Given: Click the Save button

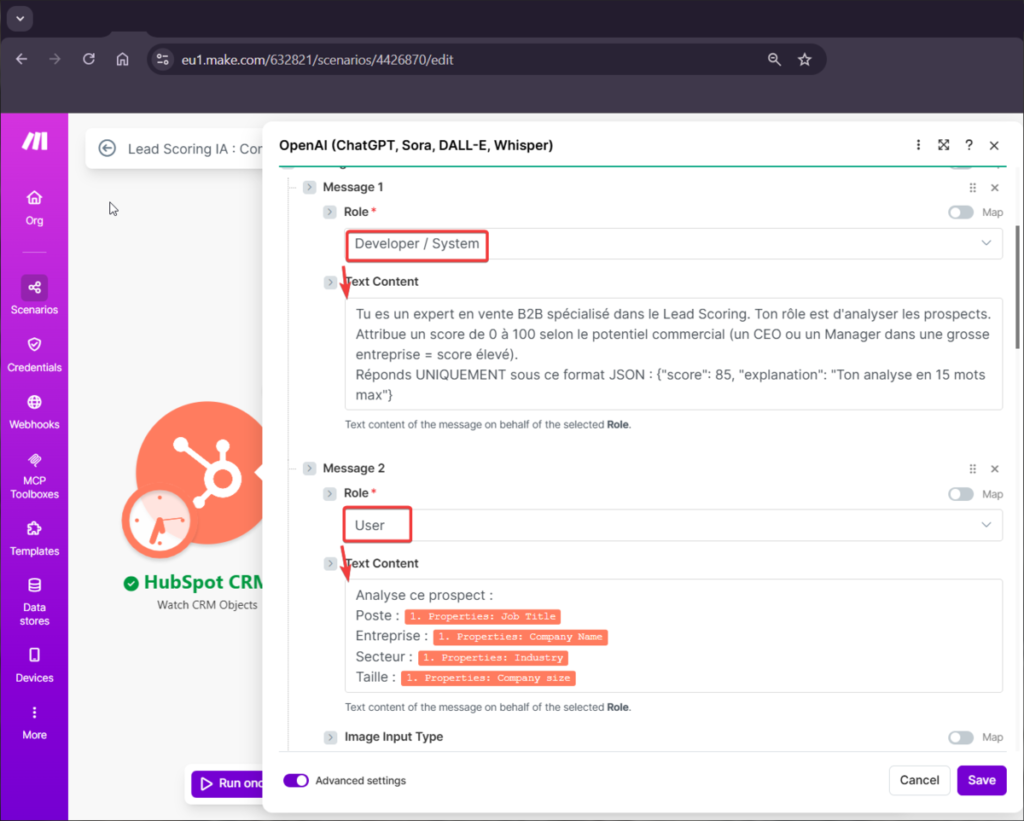Looking at the screenshot, I should pyautogui.click(x=981, y=780).
